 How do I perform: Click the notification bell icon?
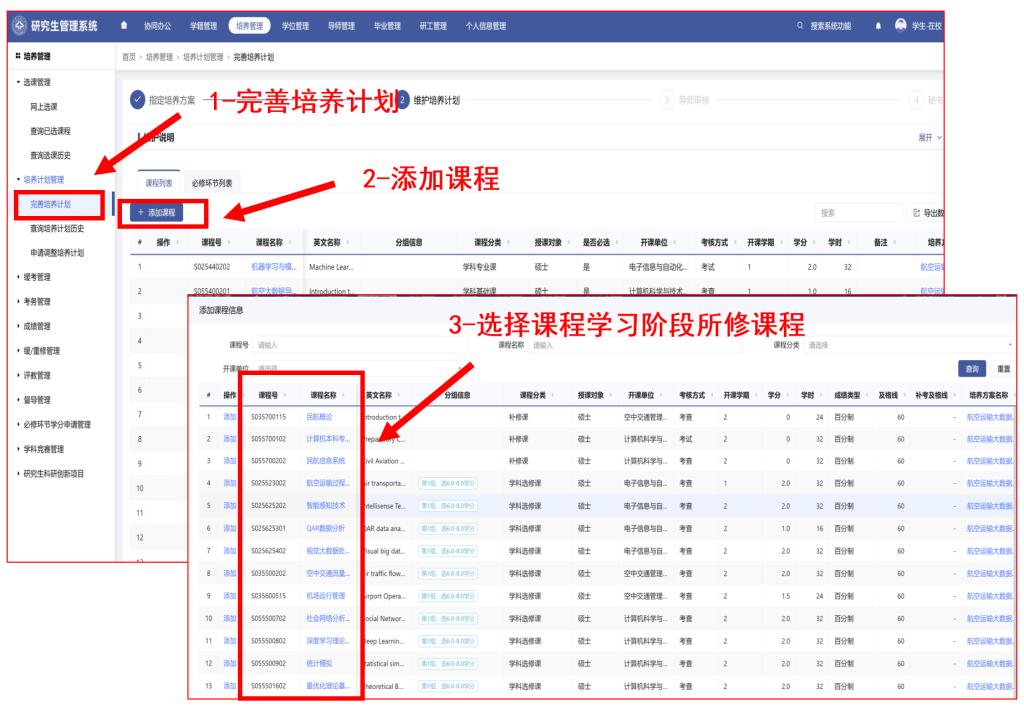[x=878, y=25]
